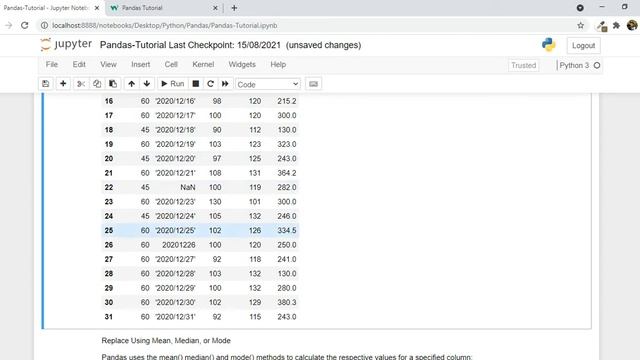Open the cell type Code dropdown
The image size is (640, 360).
(268, 84)
